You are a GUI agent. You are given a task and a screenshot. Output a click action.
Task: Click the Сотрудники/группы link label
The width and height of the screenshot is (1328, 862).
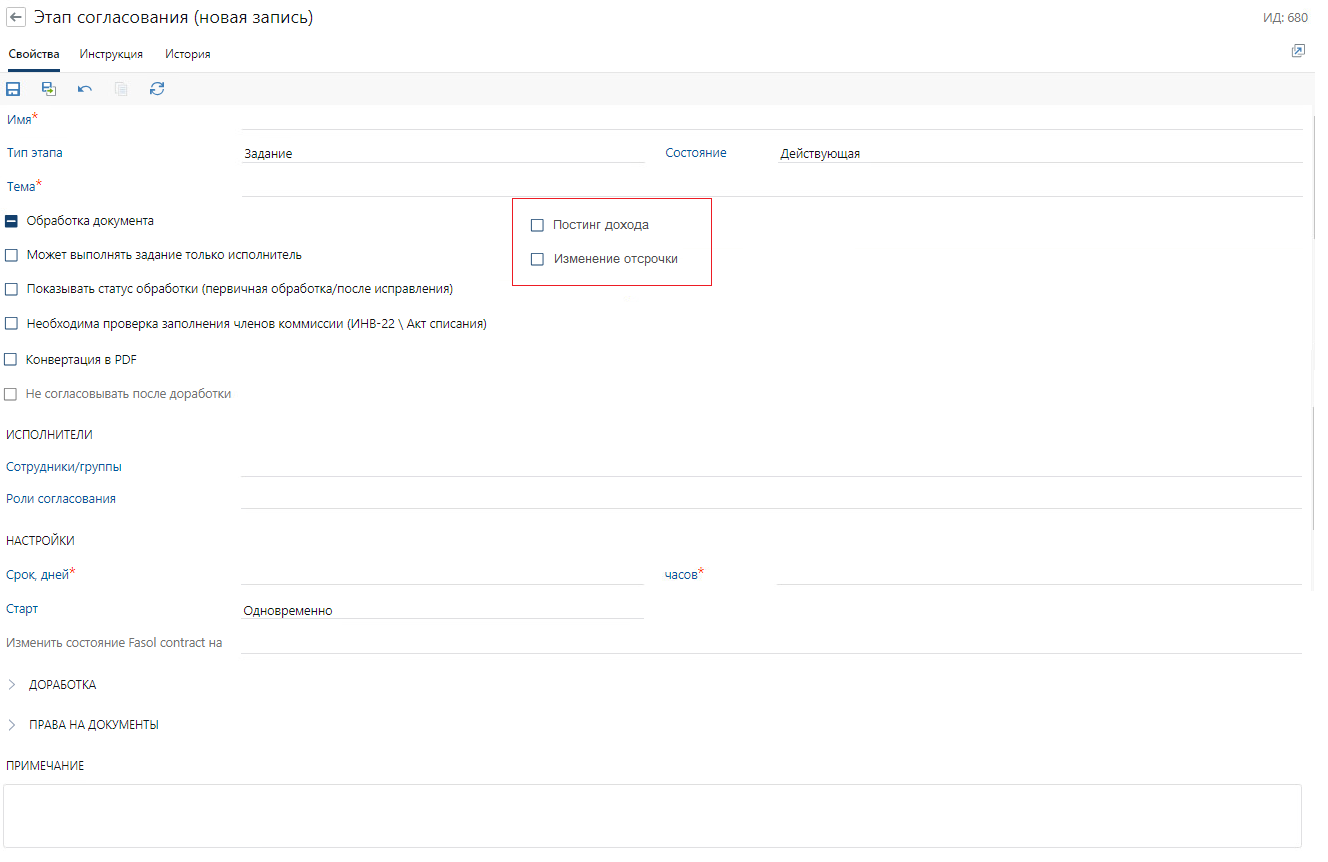click(x=64, y=467)
